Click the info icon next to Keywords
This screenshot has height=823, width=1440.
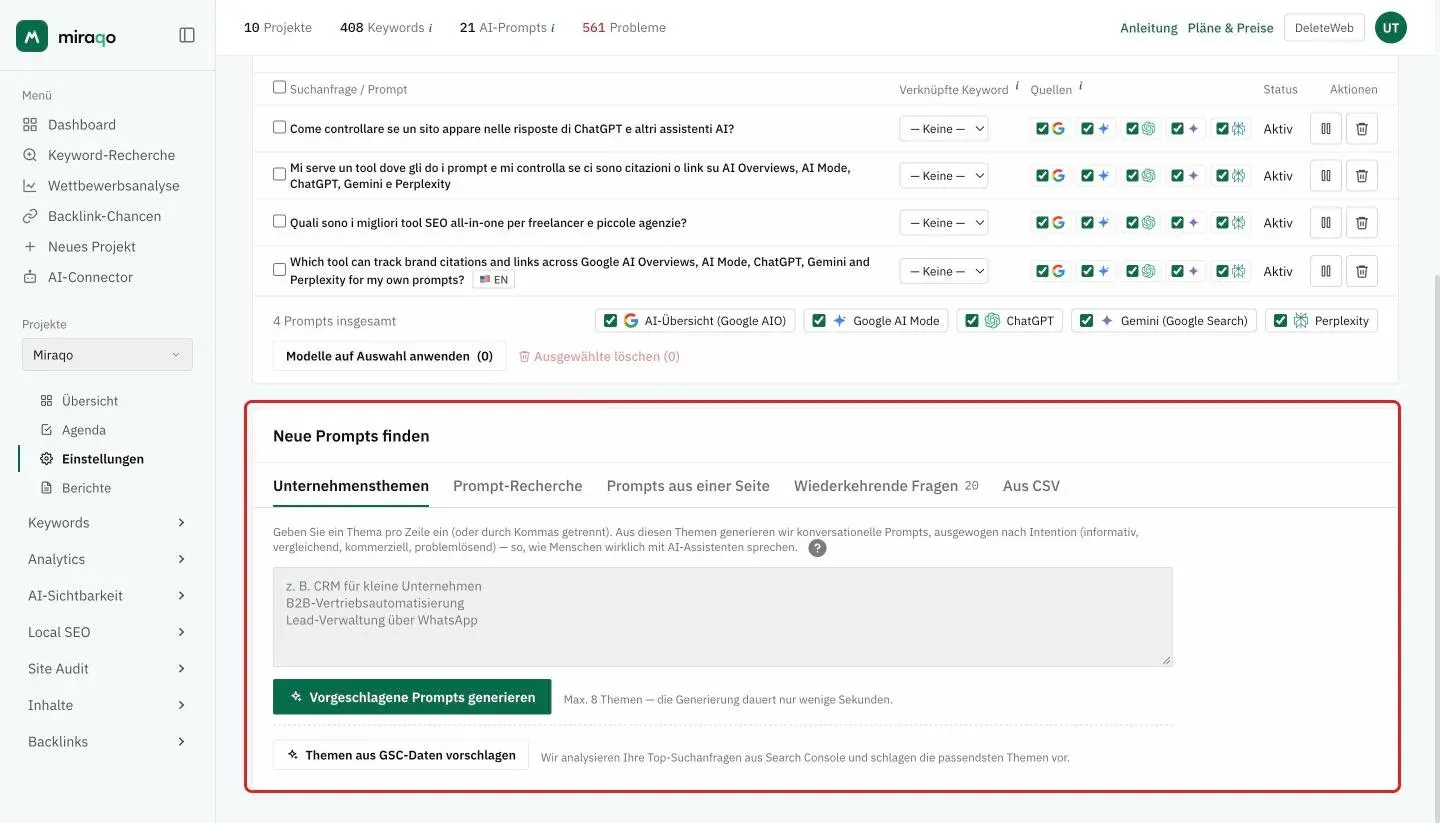[x=430, y=28]
